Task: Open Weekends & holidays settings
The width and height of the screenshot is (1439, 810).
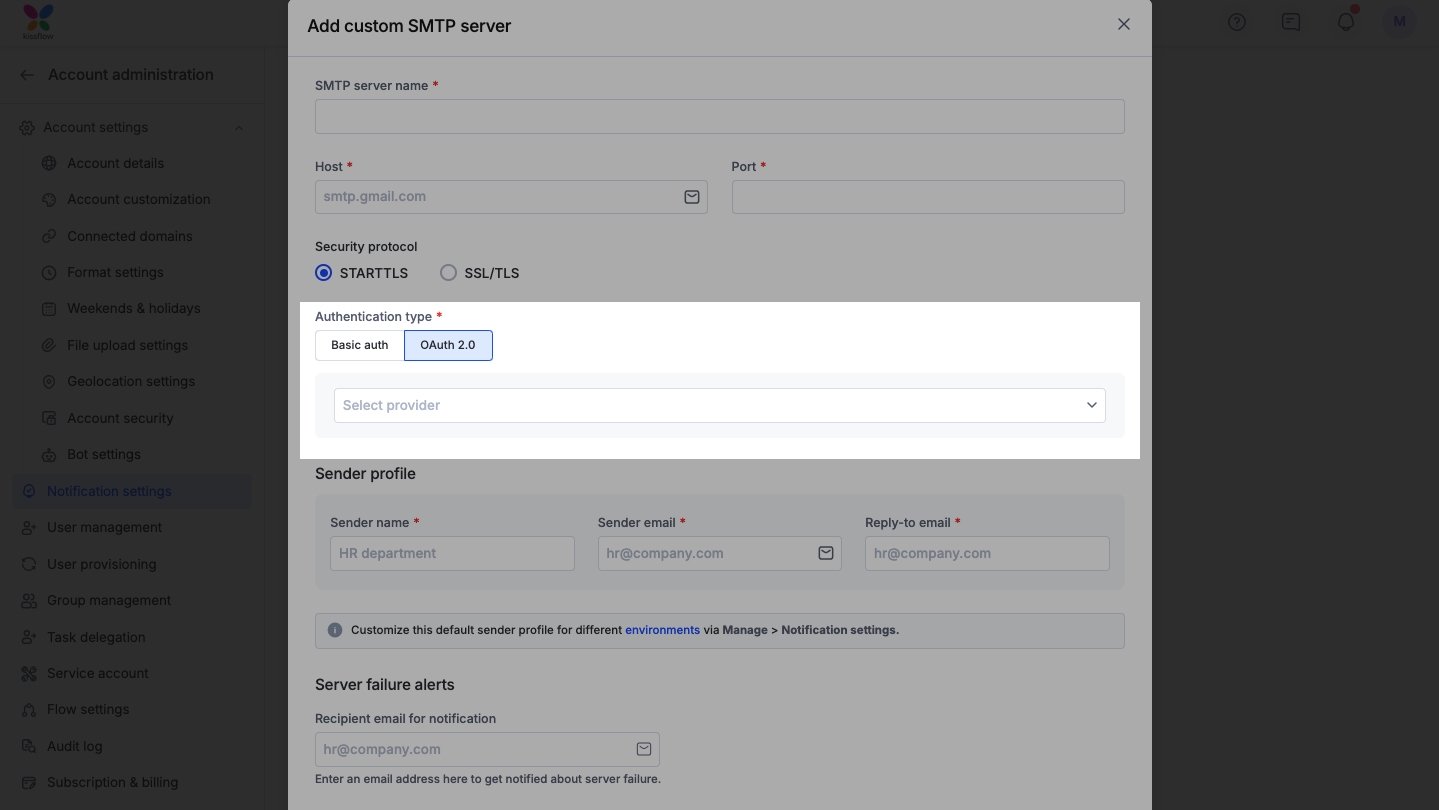Action: tap(134, 309)
